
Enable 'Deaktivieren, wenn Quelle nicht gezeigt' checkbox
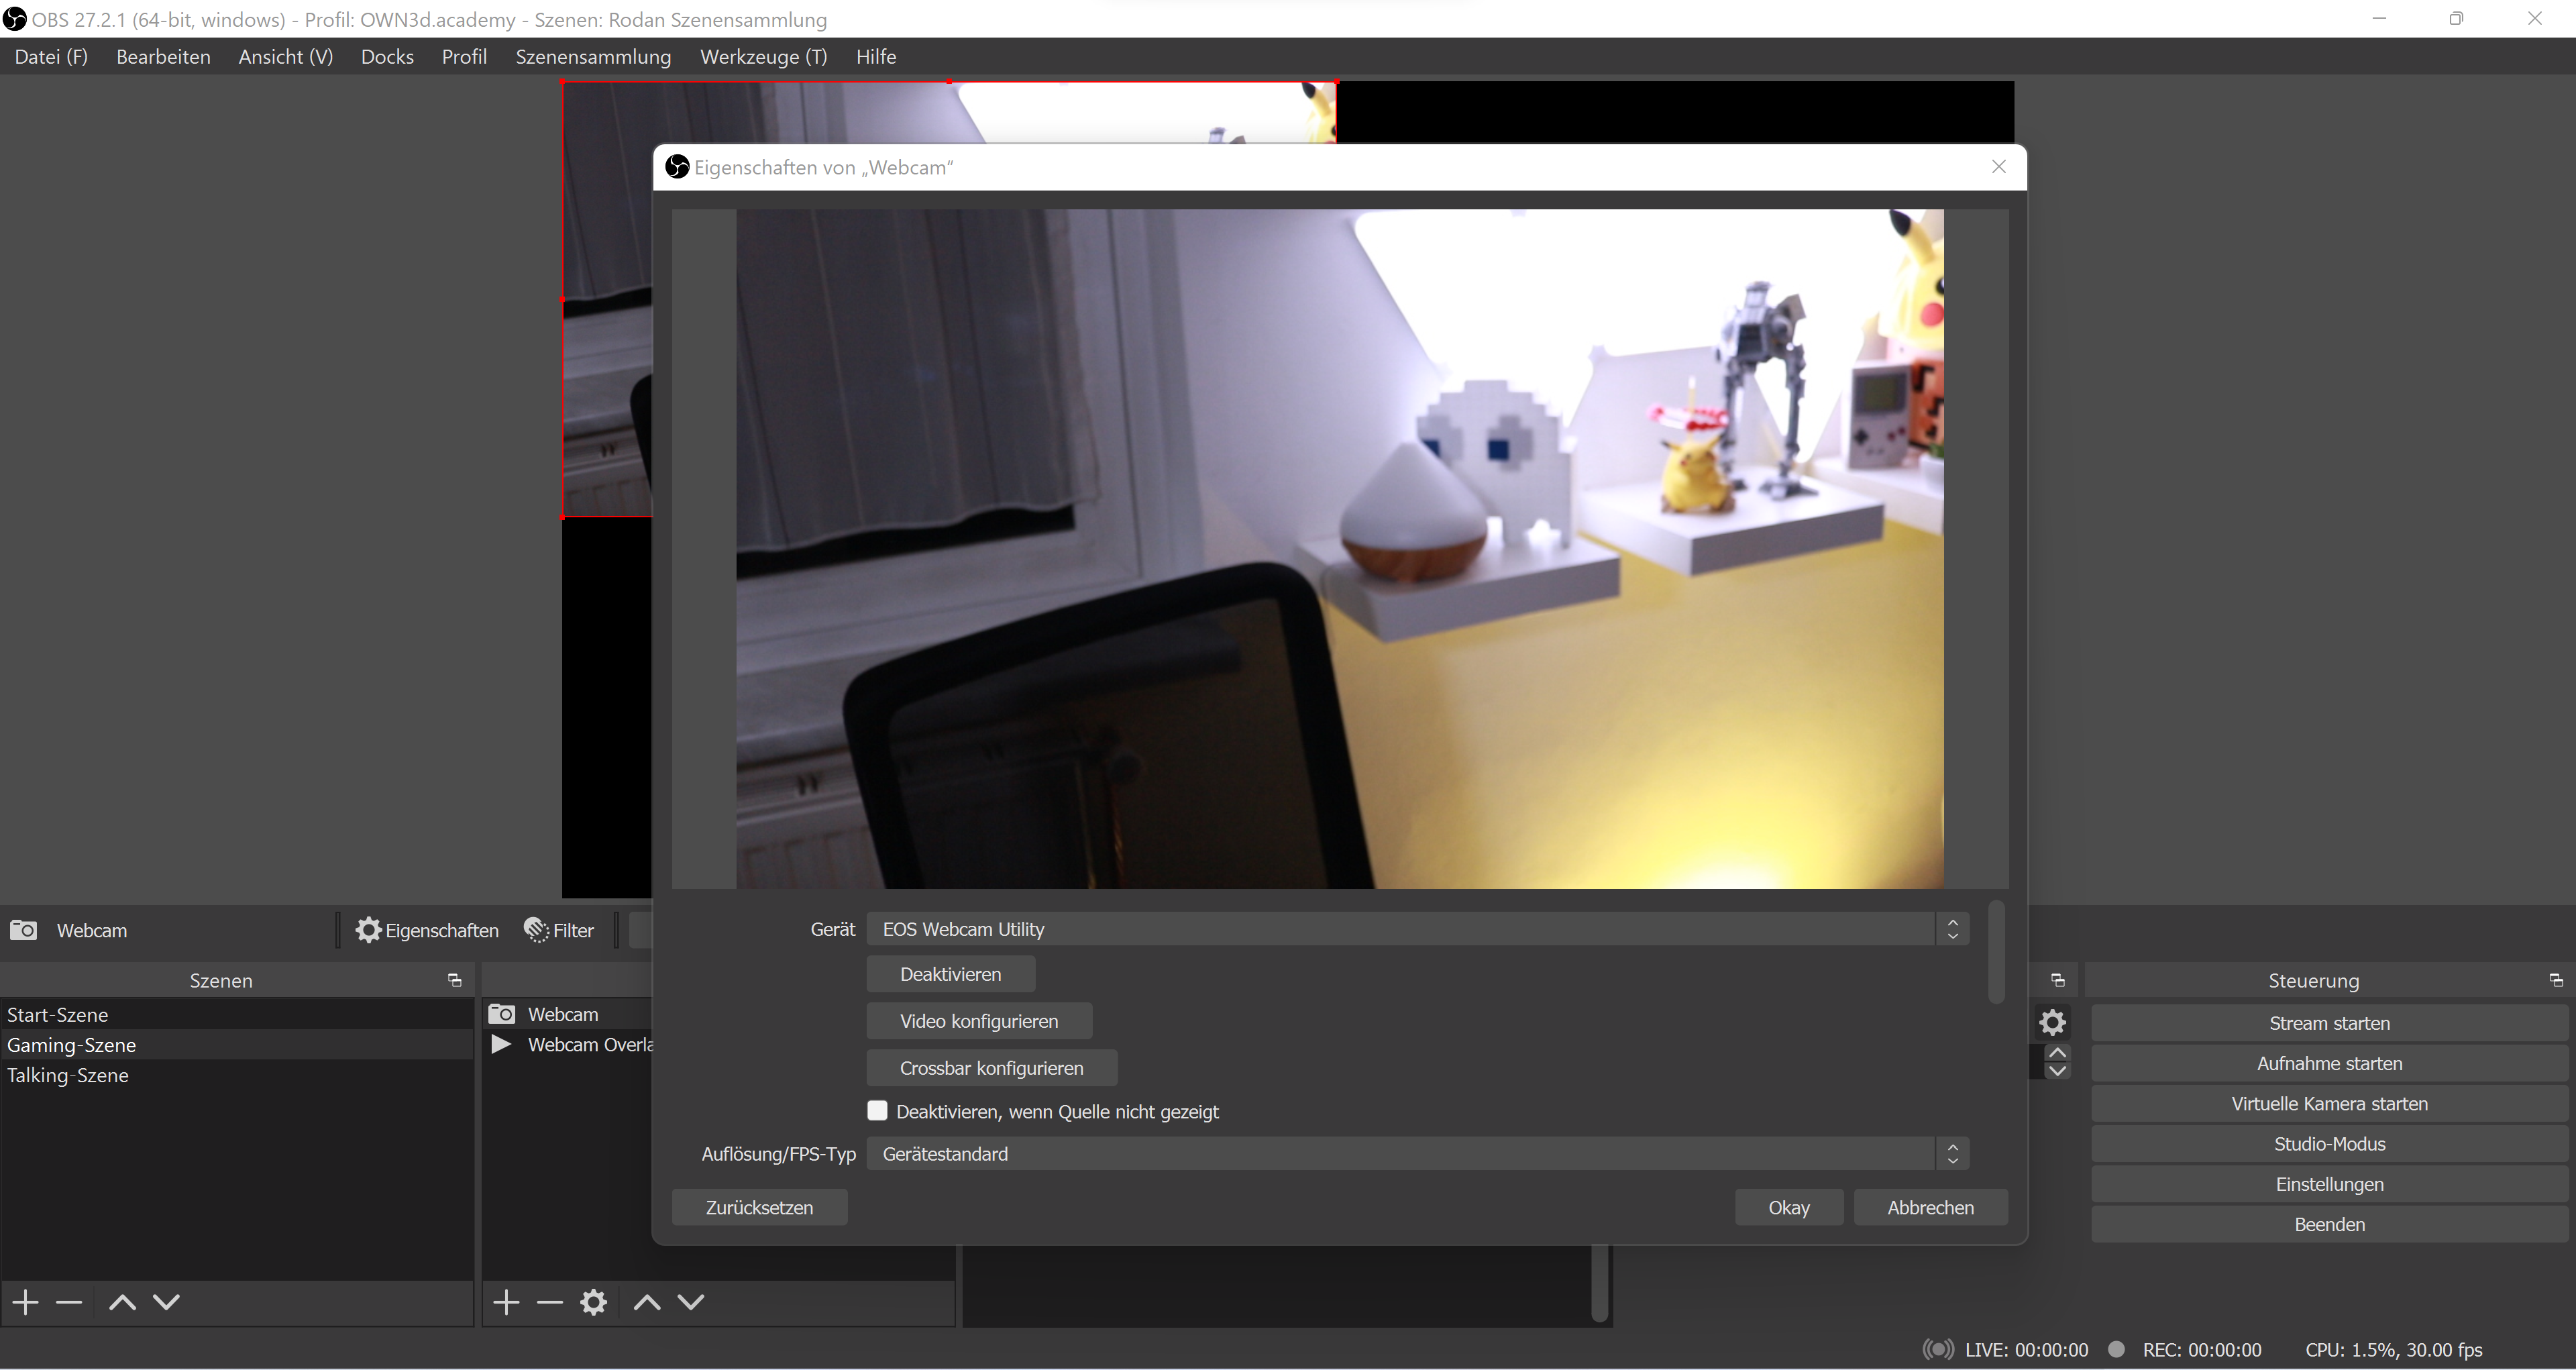tap(877, 1111)
